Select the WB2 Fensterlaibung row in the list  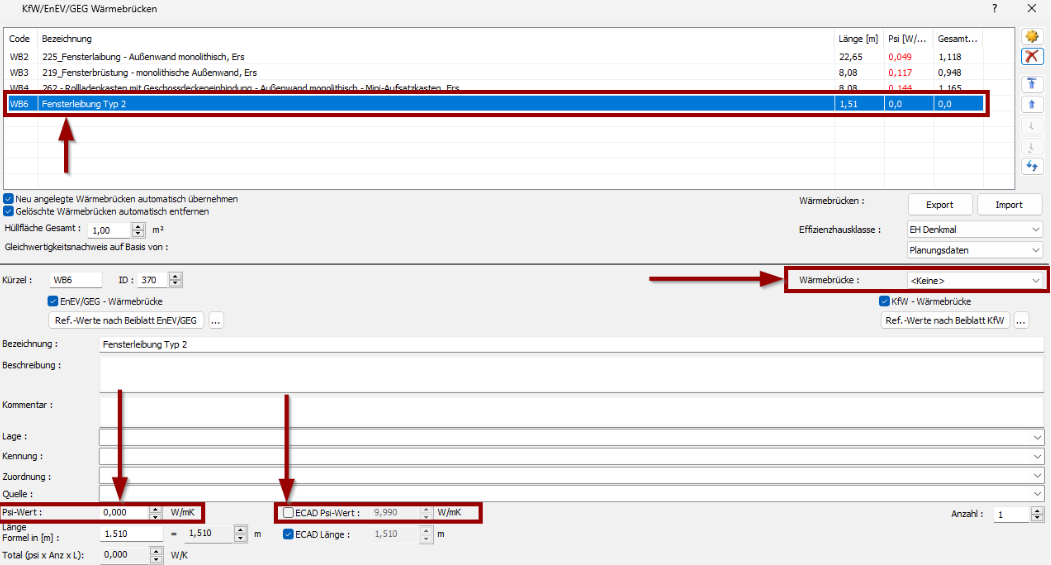point(400,57)
